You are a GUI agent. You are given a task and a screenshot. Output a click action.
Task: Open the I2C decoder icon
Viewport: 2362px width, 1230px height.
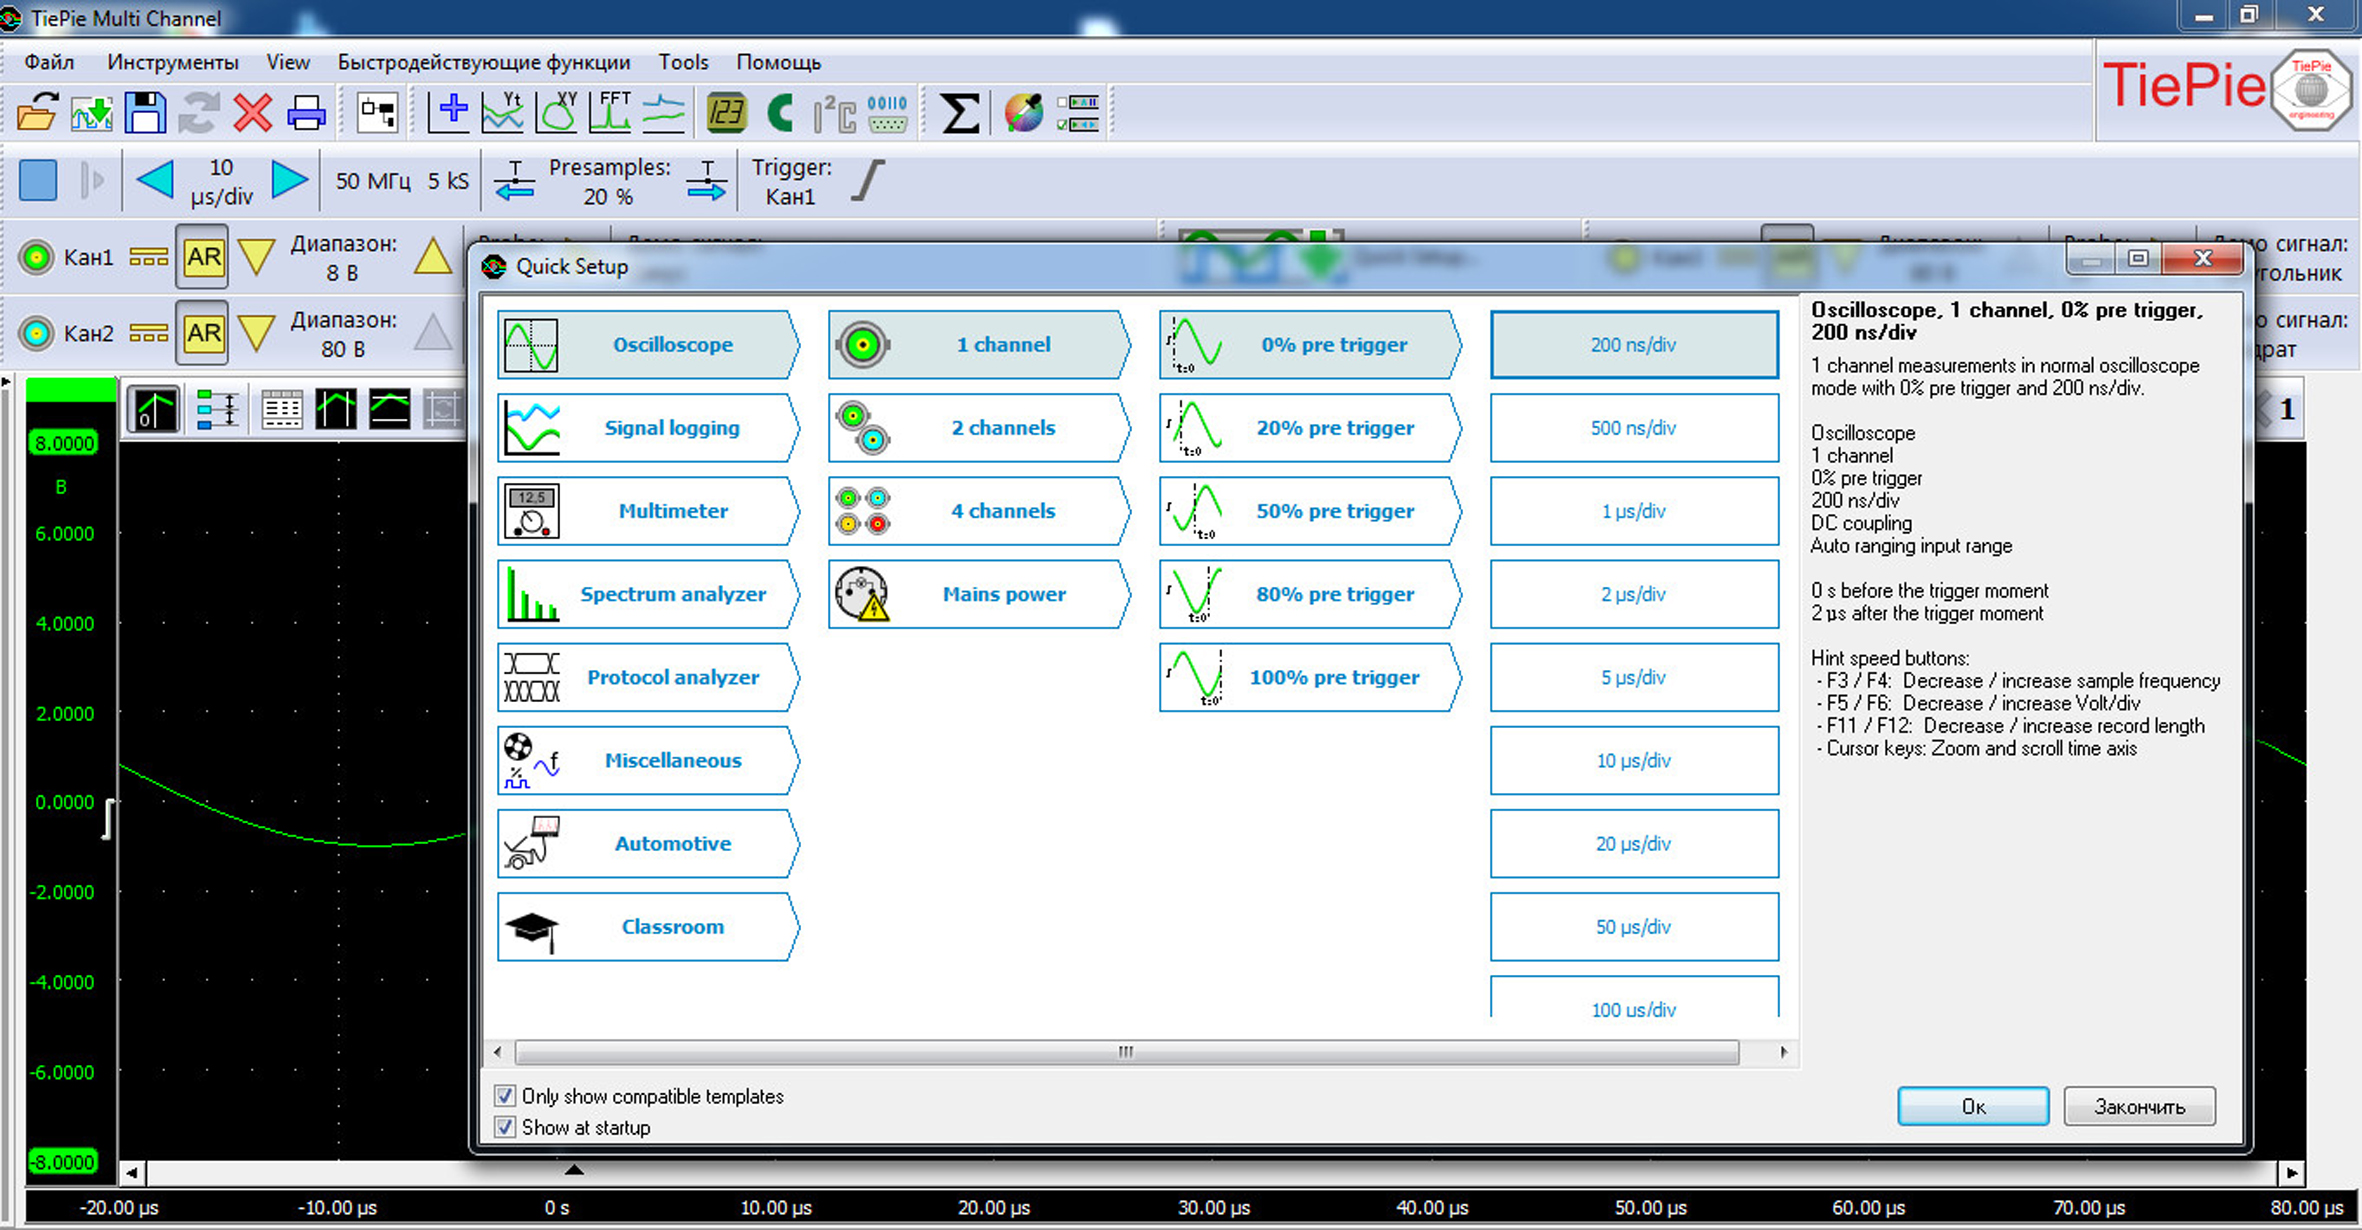click(833, 113)
